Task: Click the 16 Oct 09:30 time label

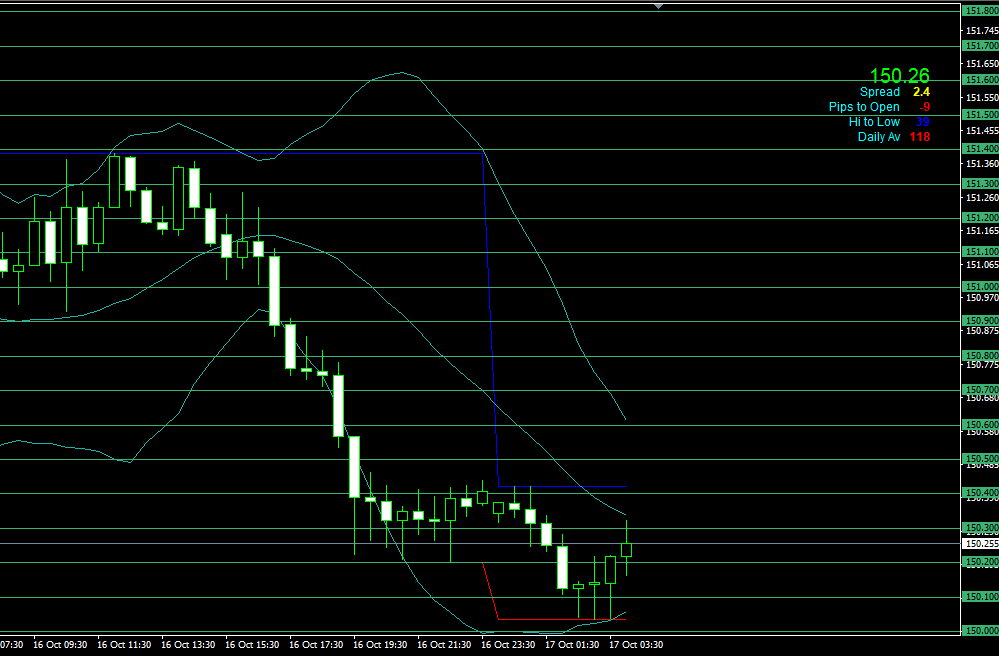Action: point(60,645)
